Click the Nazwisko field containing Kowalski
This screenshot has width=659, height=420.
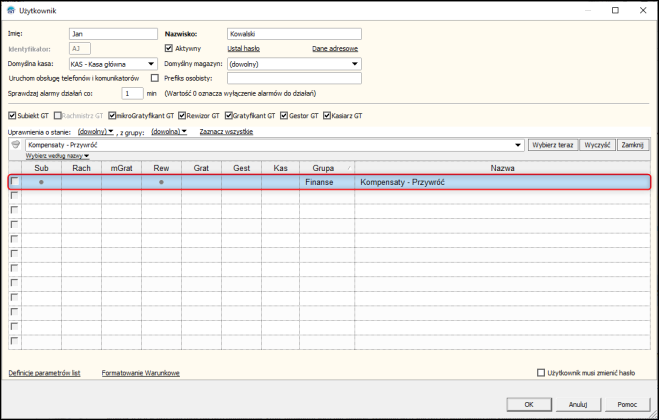[294, 34]
